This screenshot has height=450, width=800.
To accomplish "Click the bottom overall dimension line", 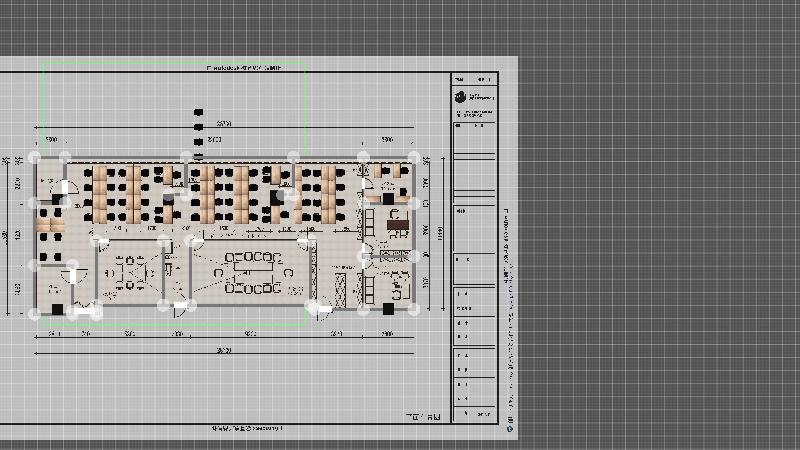I will click(x=225, y=352).
